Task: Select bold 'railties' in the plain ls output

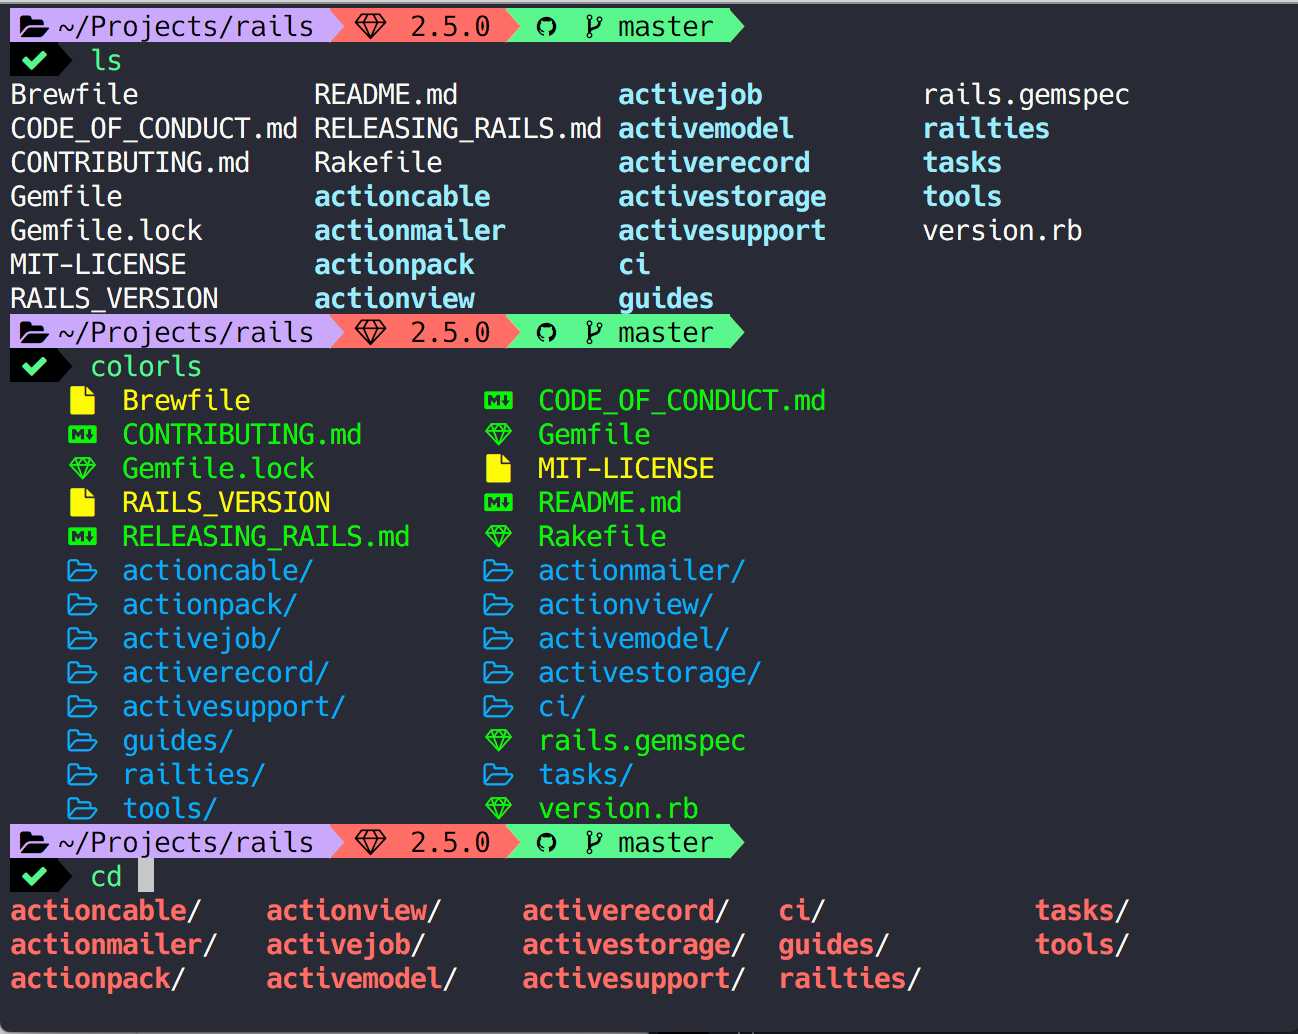Action: pos(986,129)
